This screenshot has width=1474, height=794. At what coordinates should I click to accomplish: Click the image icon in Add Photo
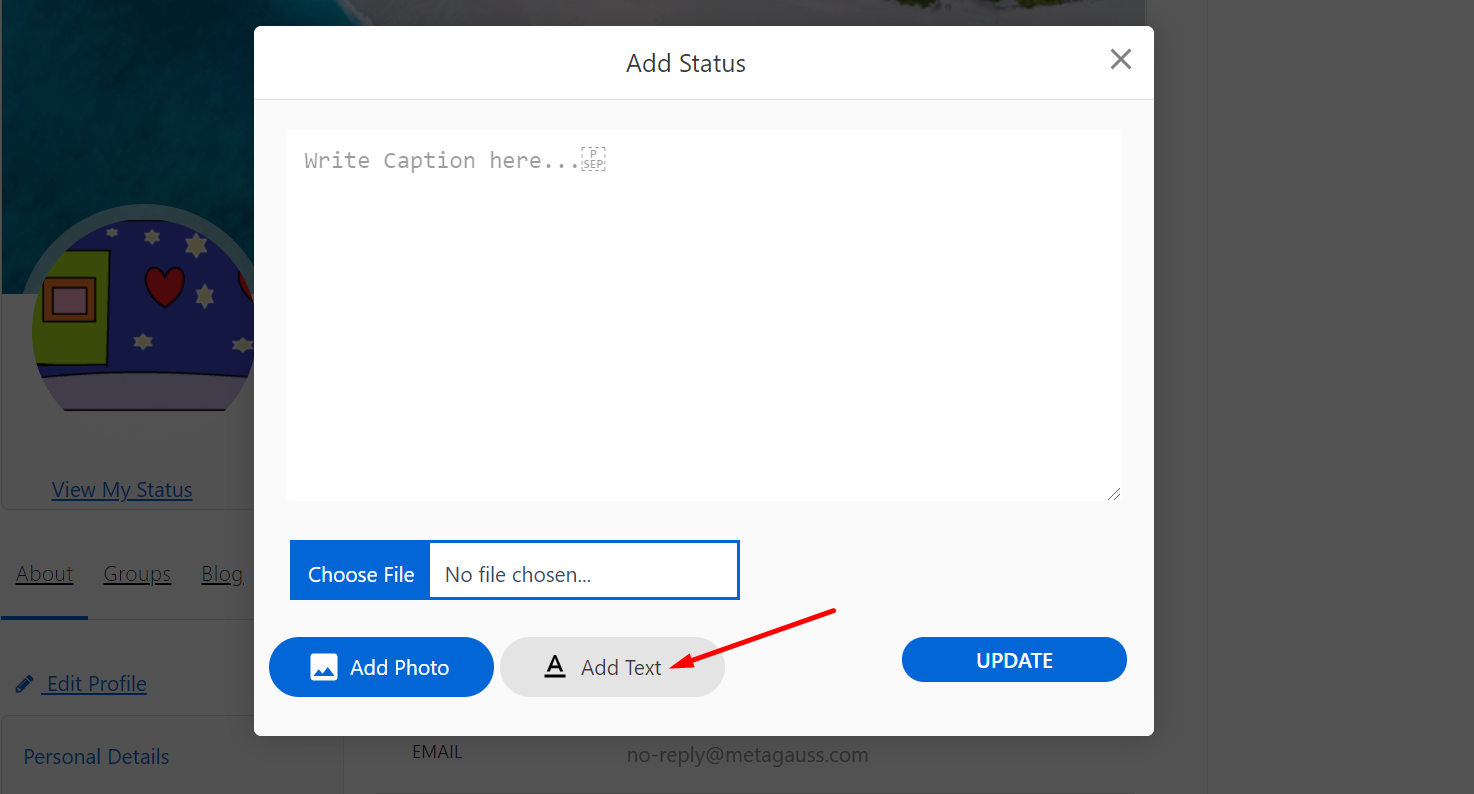(x=324, y=667)
